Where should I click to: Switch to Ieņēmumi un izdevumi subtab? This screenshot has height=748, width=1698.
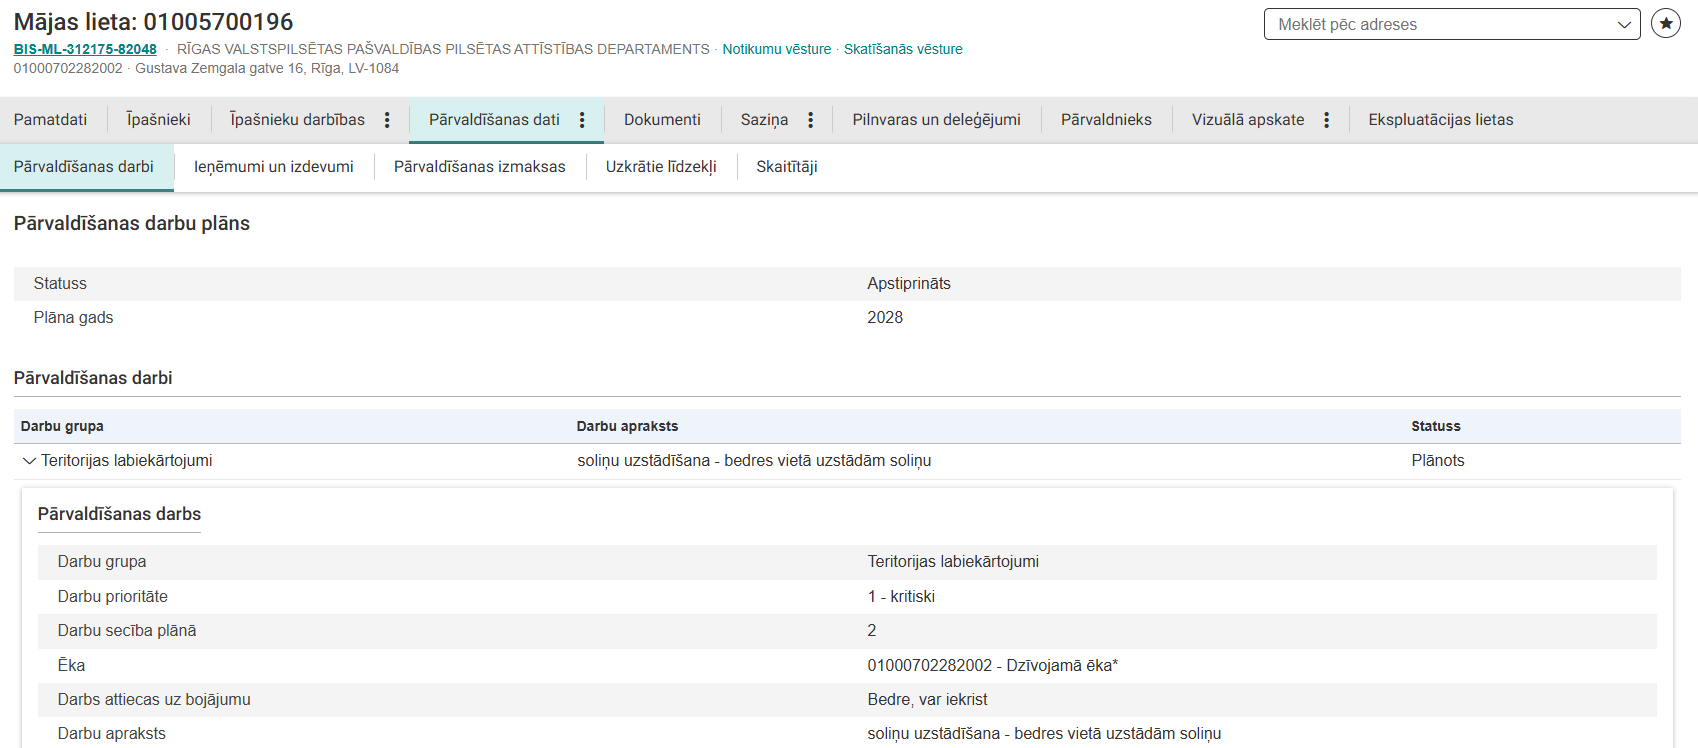[x=273, y=167]
